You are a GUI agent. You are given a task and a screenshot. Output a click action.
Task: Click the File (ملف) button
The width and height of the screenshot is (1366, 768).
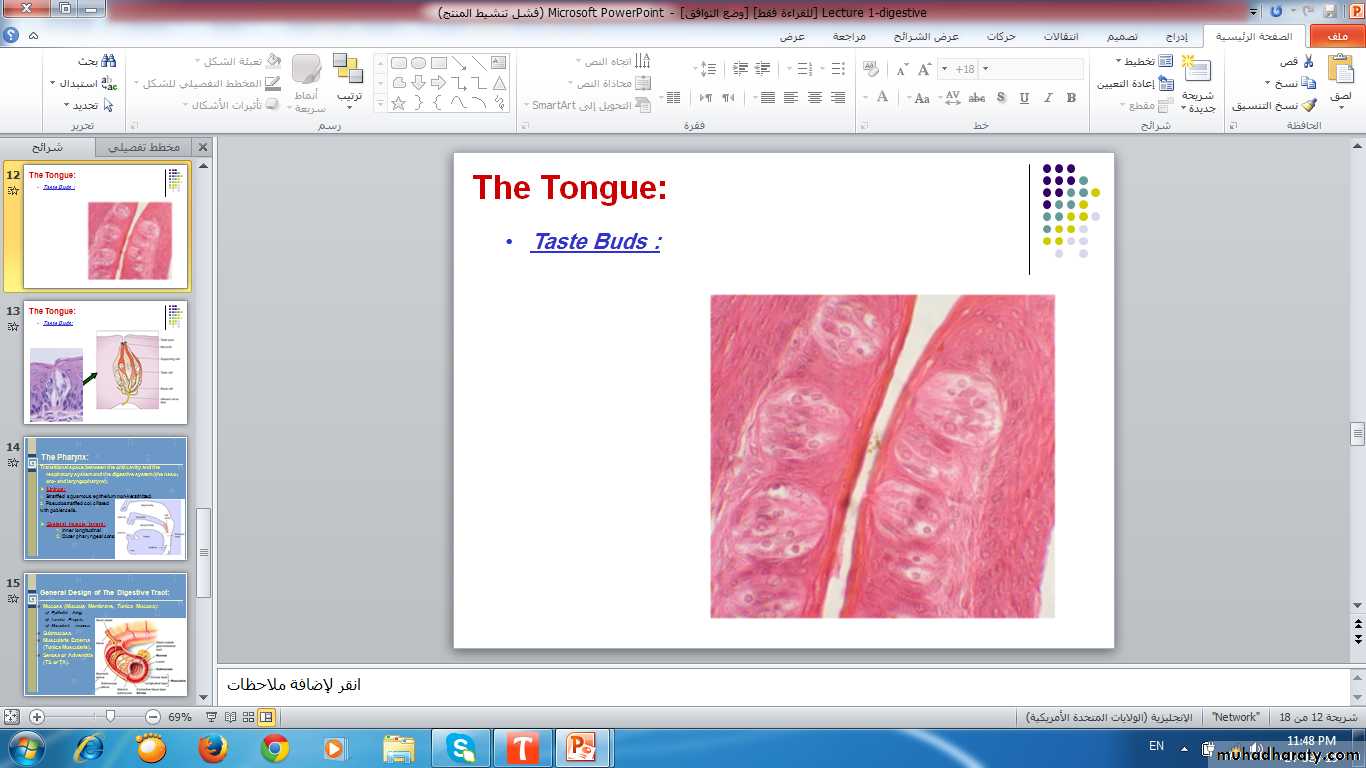[x=1336, y=37]
